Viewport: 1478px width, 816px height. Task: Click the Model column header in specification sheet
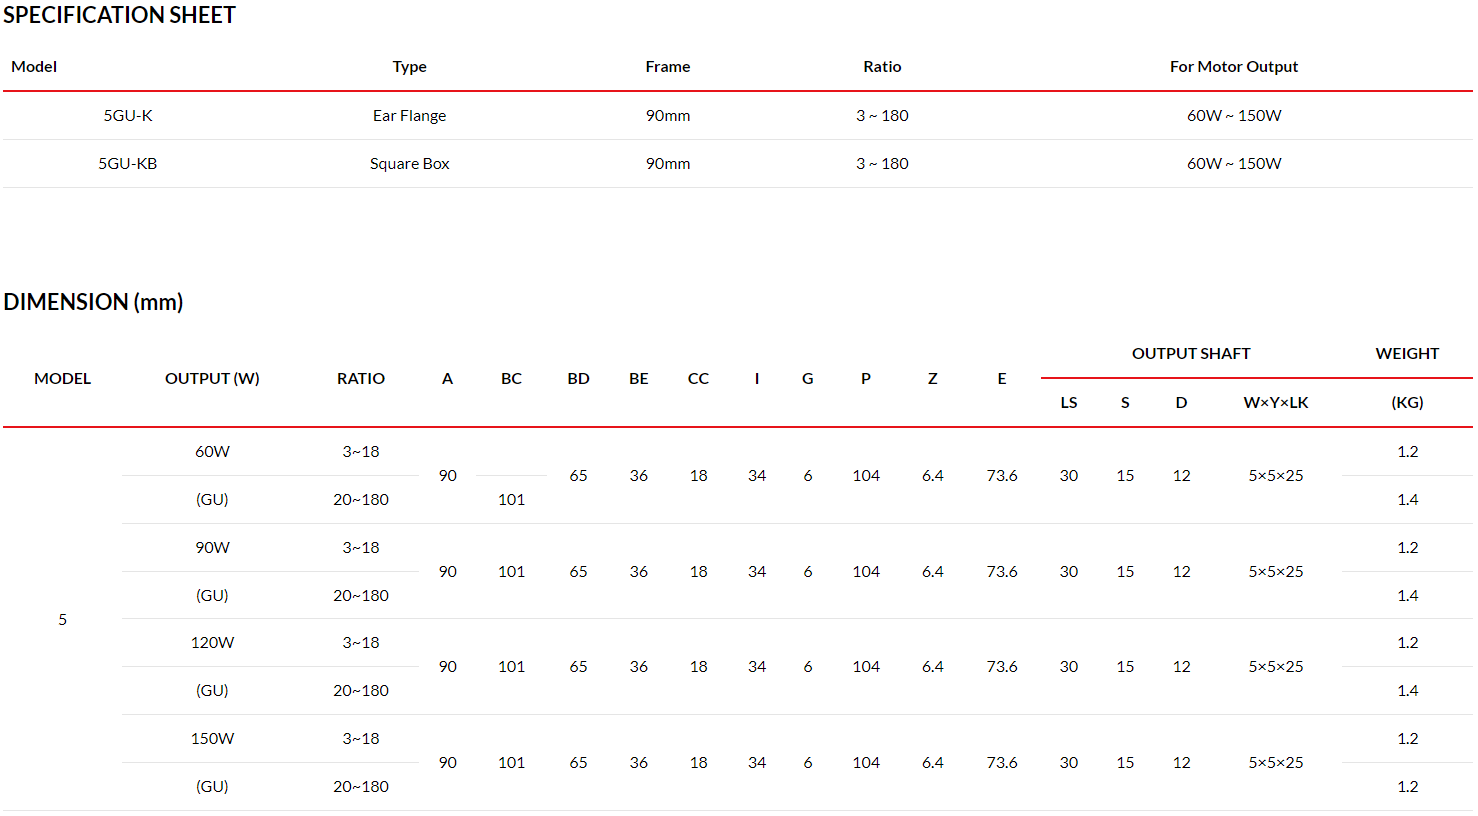(x=34, y=67)
